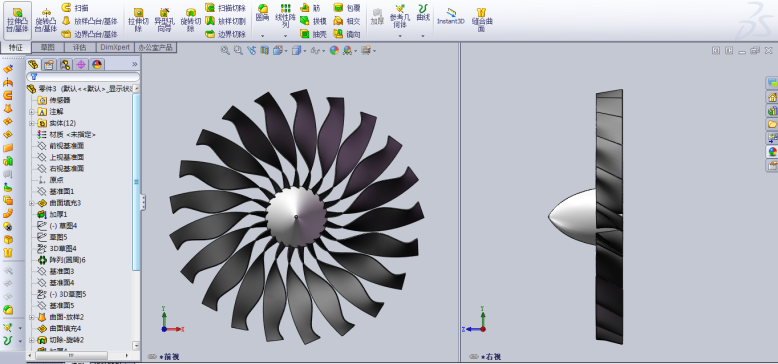Click the 相交 (Intersect) tool
Viewport: 778px width, 364px height.
(x=346, y=21)
